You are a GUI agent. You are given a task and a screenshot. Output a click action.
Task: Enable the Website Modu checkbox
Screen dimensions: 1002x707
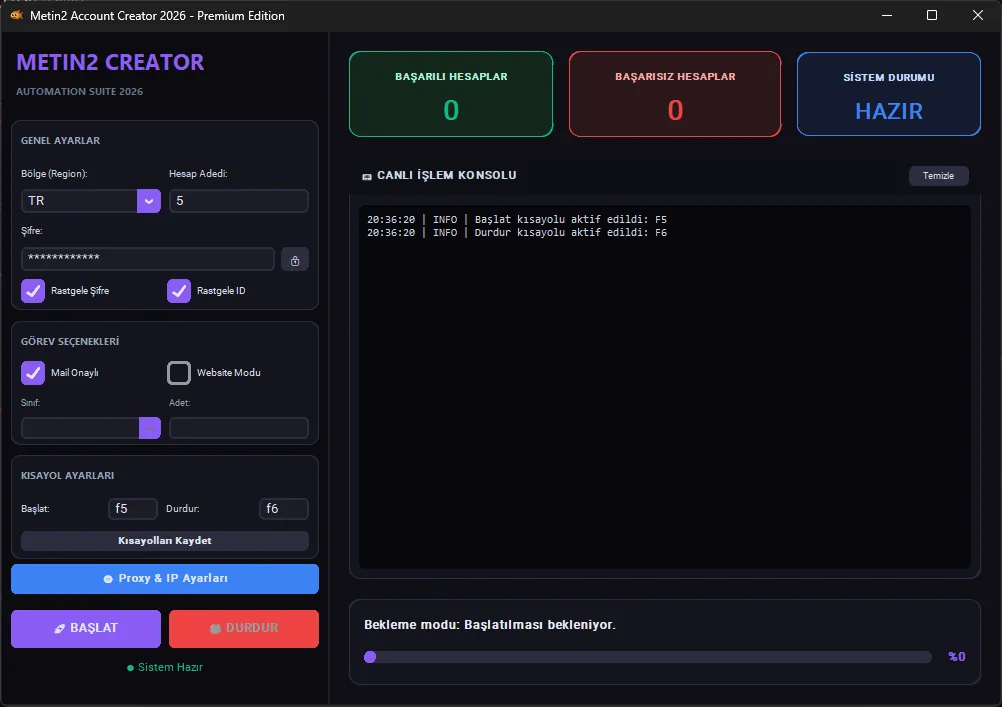[179, 373]
